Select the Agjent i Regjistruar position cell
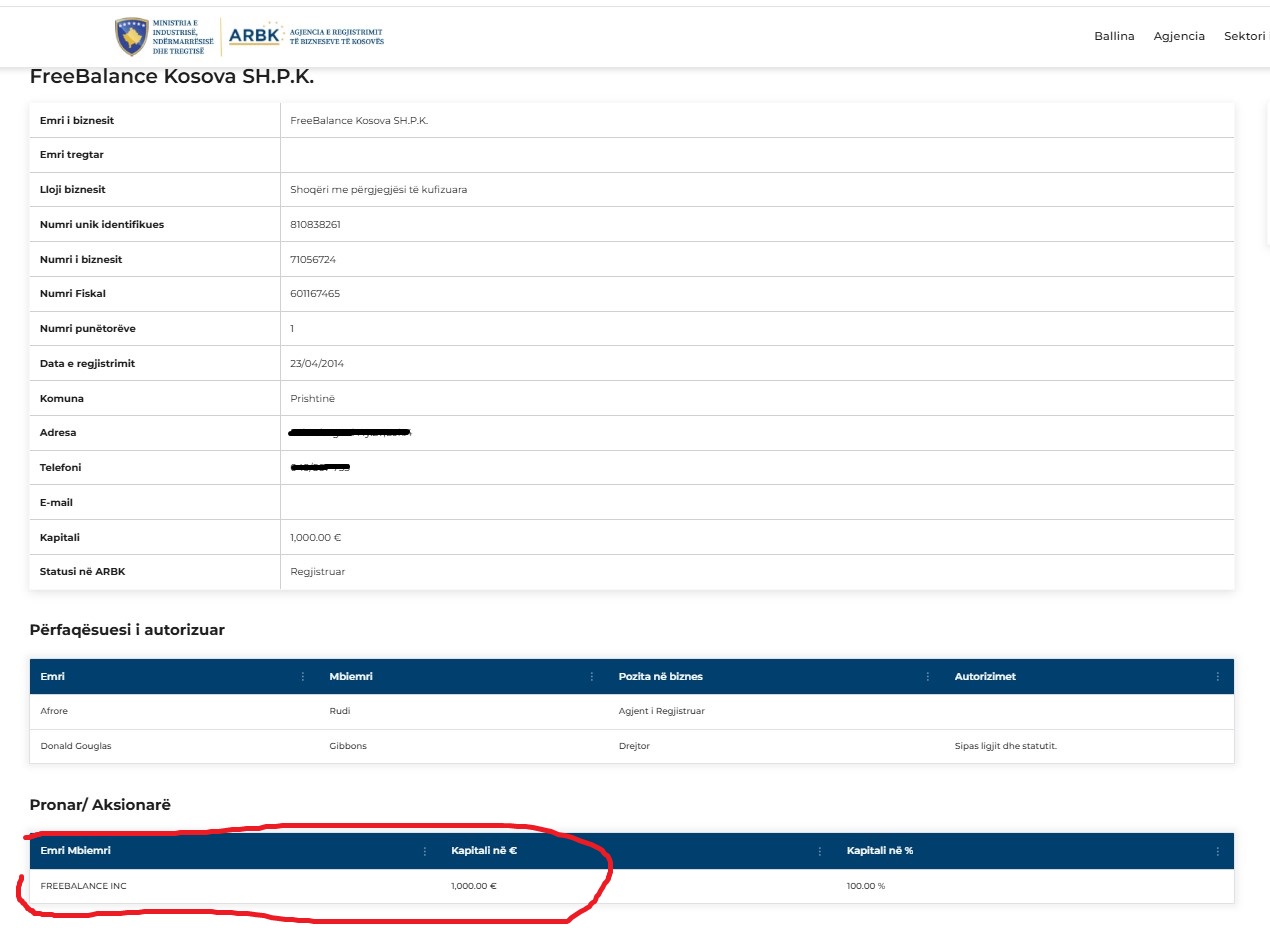 pos(663,712)
